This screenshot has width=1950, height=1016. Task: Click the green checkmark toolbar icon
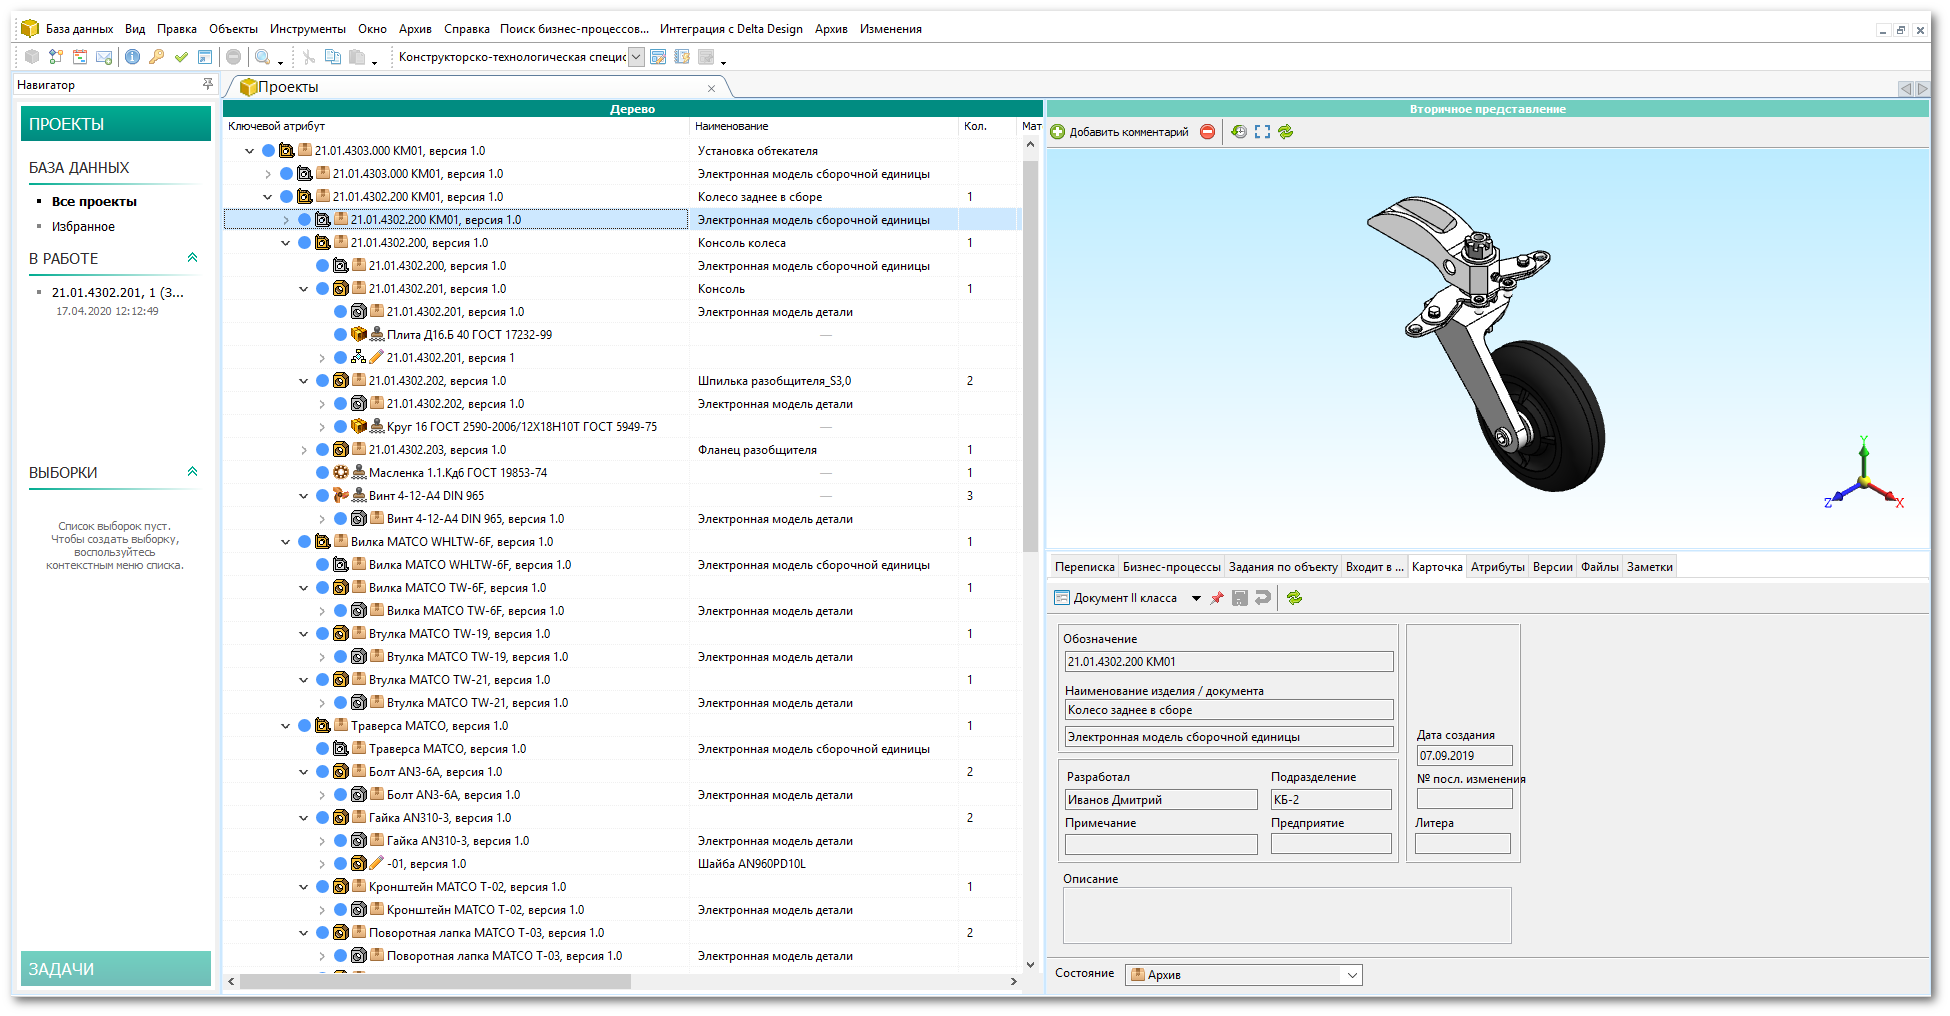click(181, 57)
